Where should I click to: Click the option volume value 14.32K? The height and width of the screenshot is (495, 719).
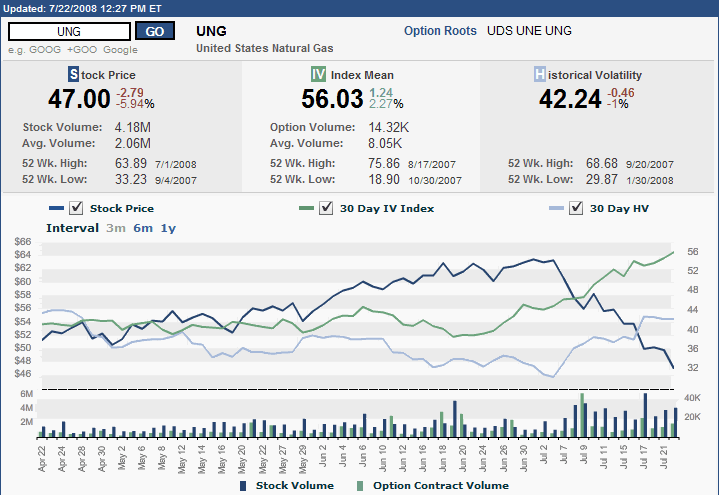[388, 127]
